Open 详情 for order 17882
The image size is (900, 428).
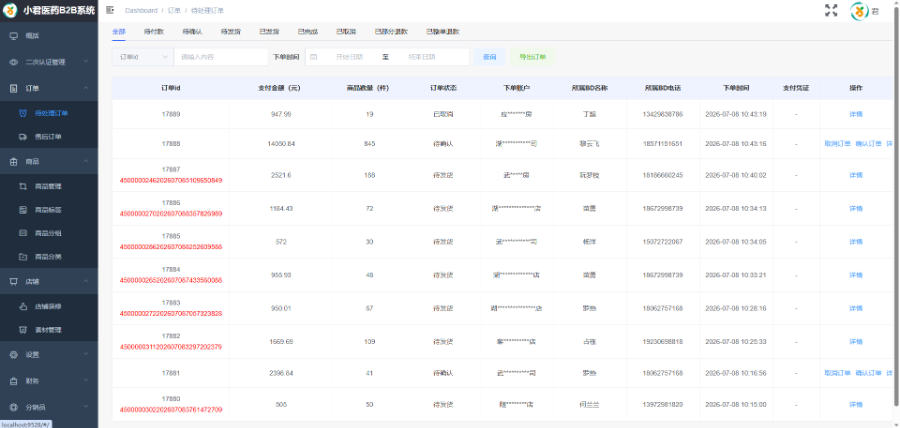856,341
